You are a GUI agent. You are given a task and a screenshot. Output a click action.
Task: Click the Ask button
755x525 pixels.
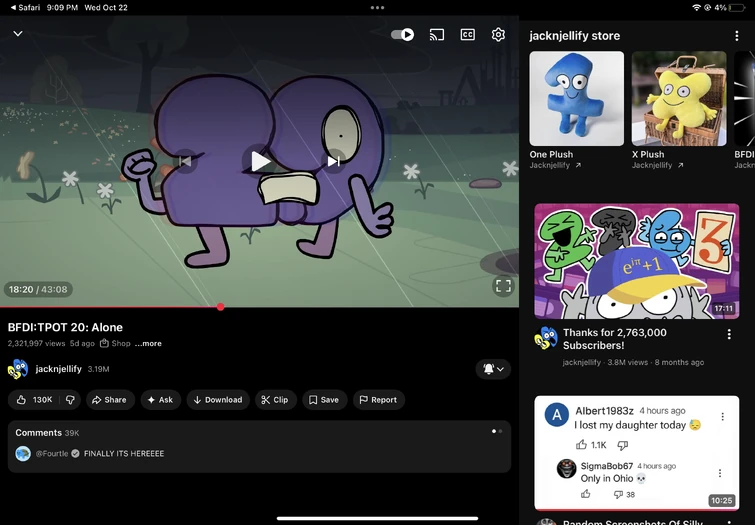160,400
